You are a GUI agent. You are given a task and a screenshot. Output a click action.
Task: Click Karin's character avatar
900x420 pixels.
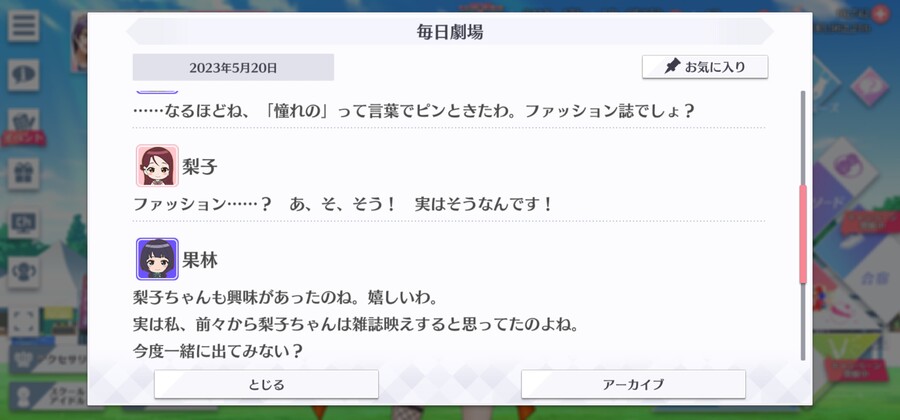click(x=157, y=259)
